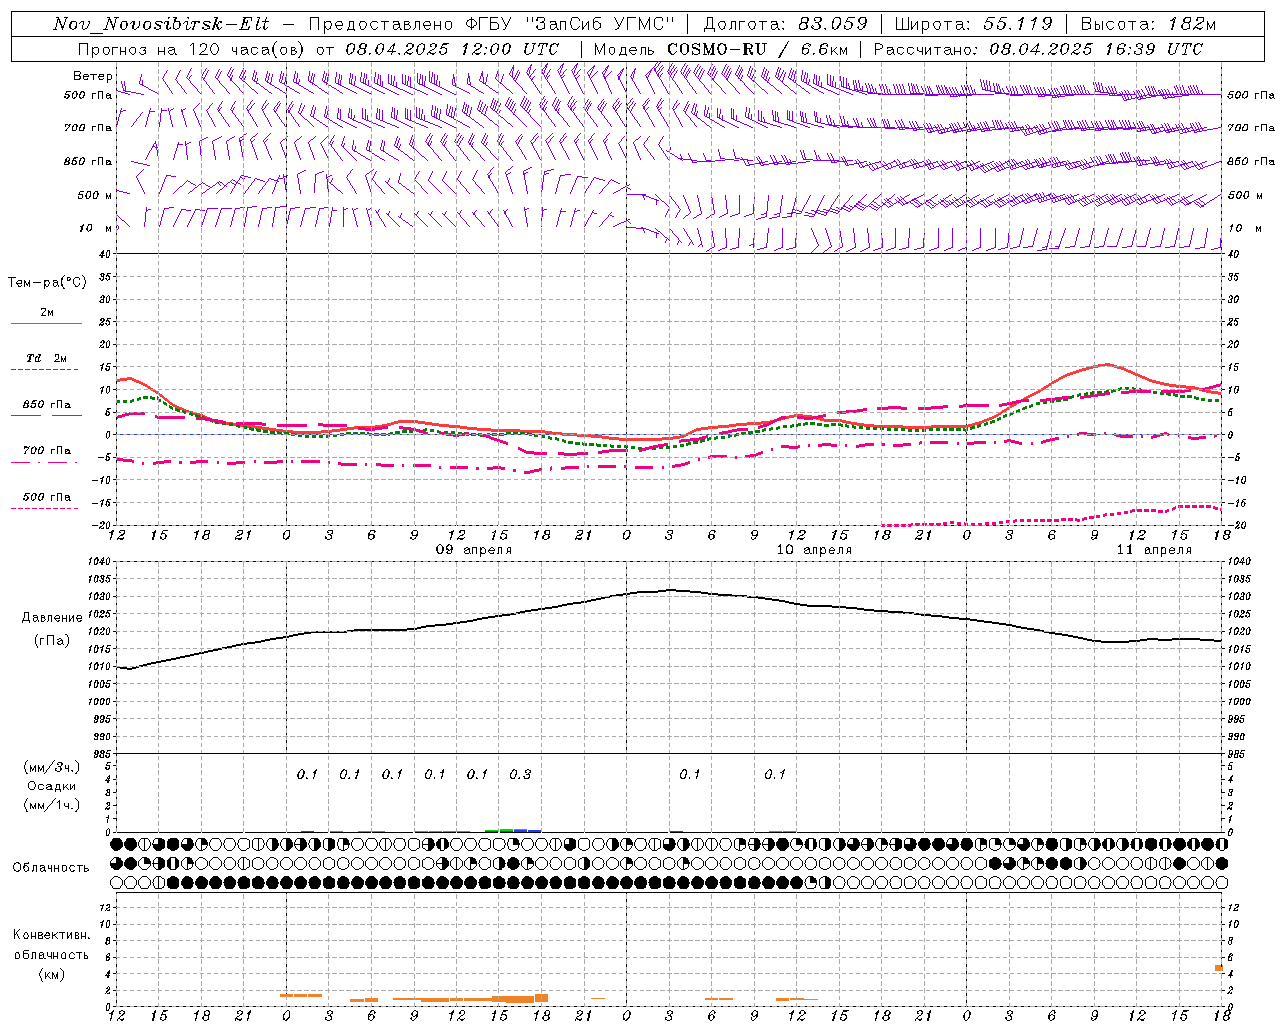Click the Давление panel label
The width and height of the screenshot is (1280, 1024).
pos(52,618)
